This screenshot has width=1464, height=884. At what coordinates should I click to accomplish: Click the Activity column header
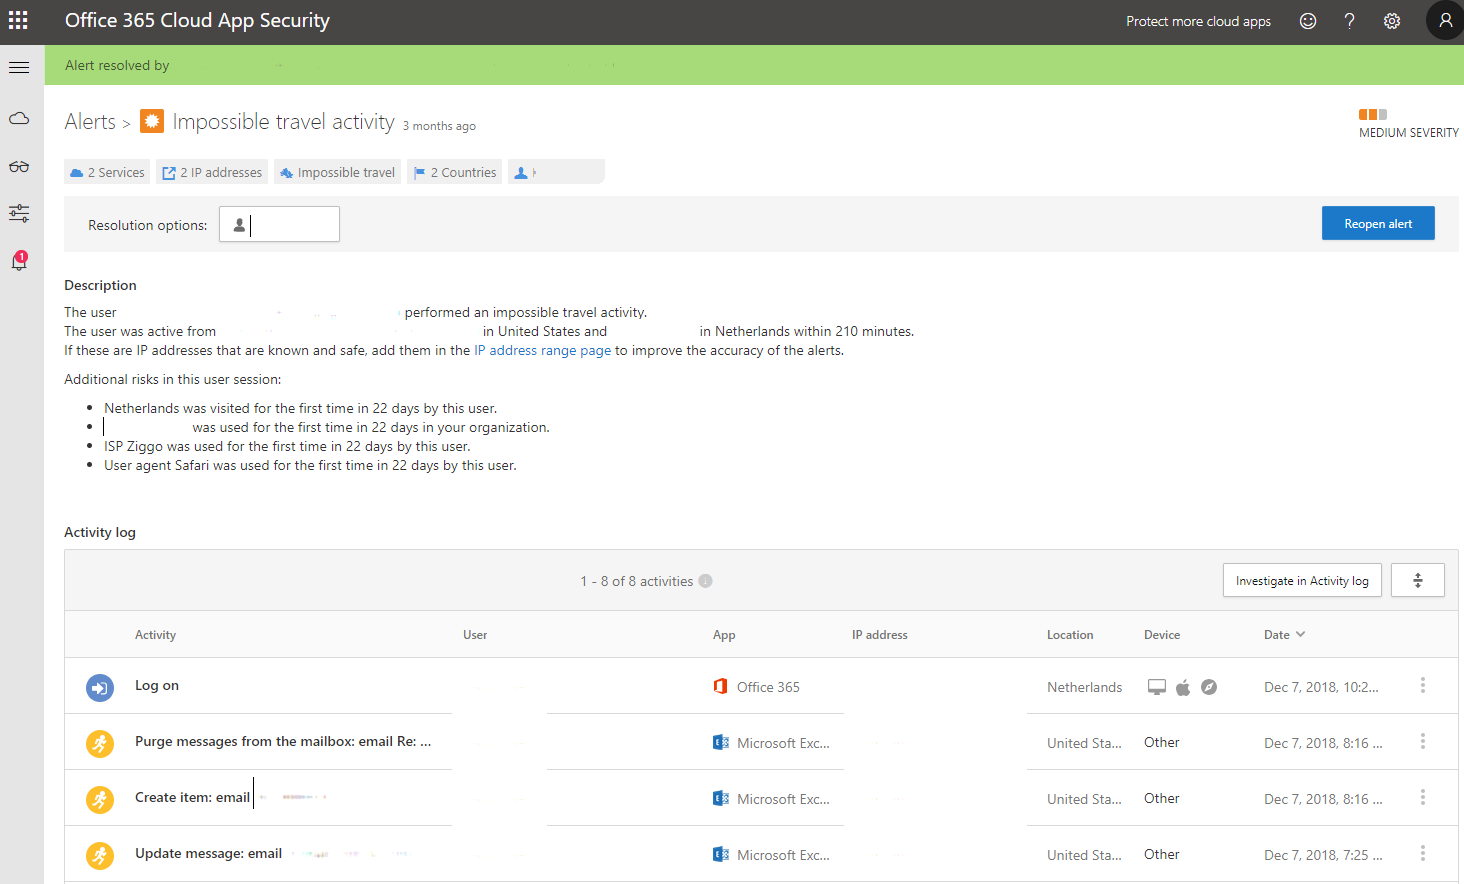click(155, 635)
